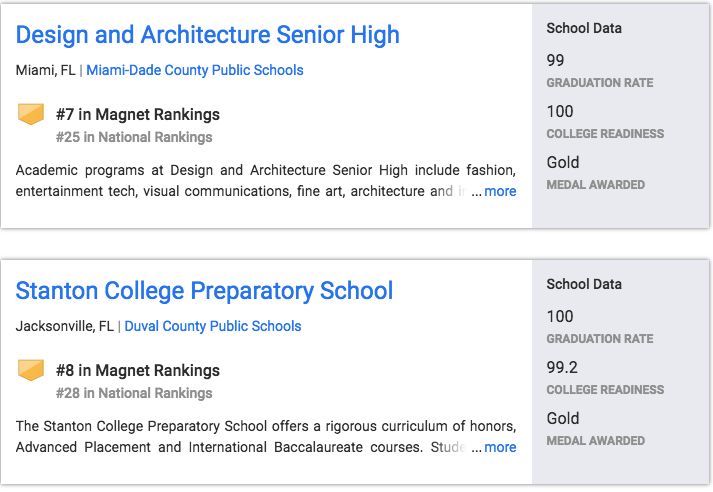Click the #8 in Magnet Rankings text

(138, 370)
